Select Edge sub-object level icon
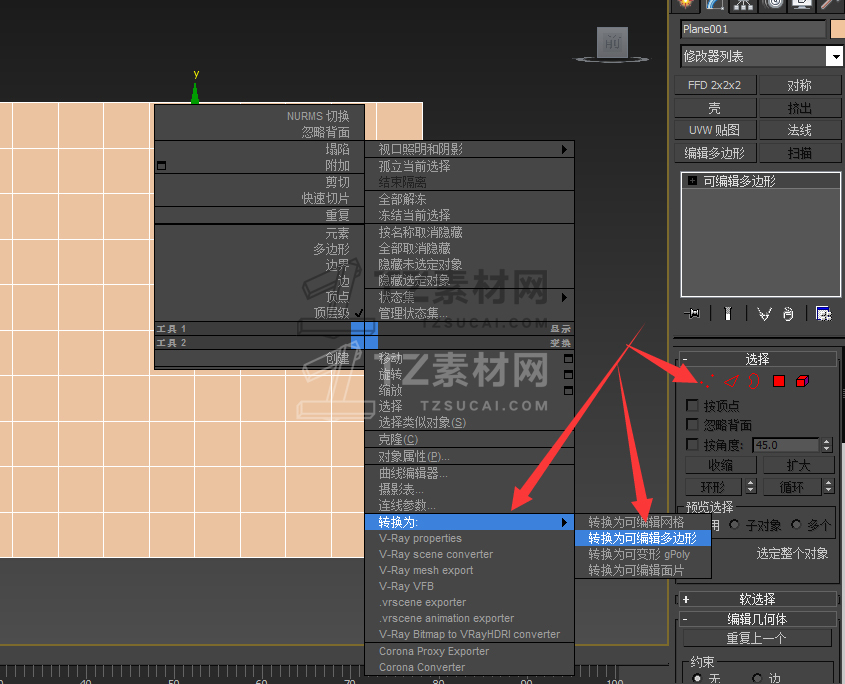The height and width of the screenshot is (684, 845). point(731,381)
